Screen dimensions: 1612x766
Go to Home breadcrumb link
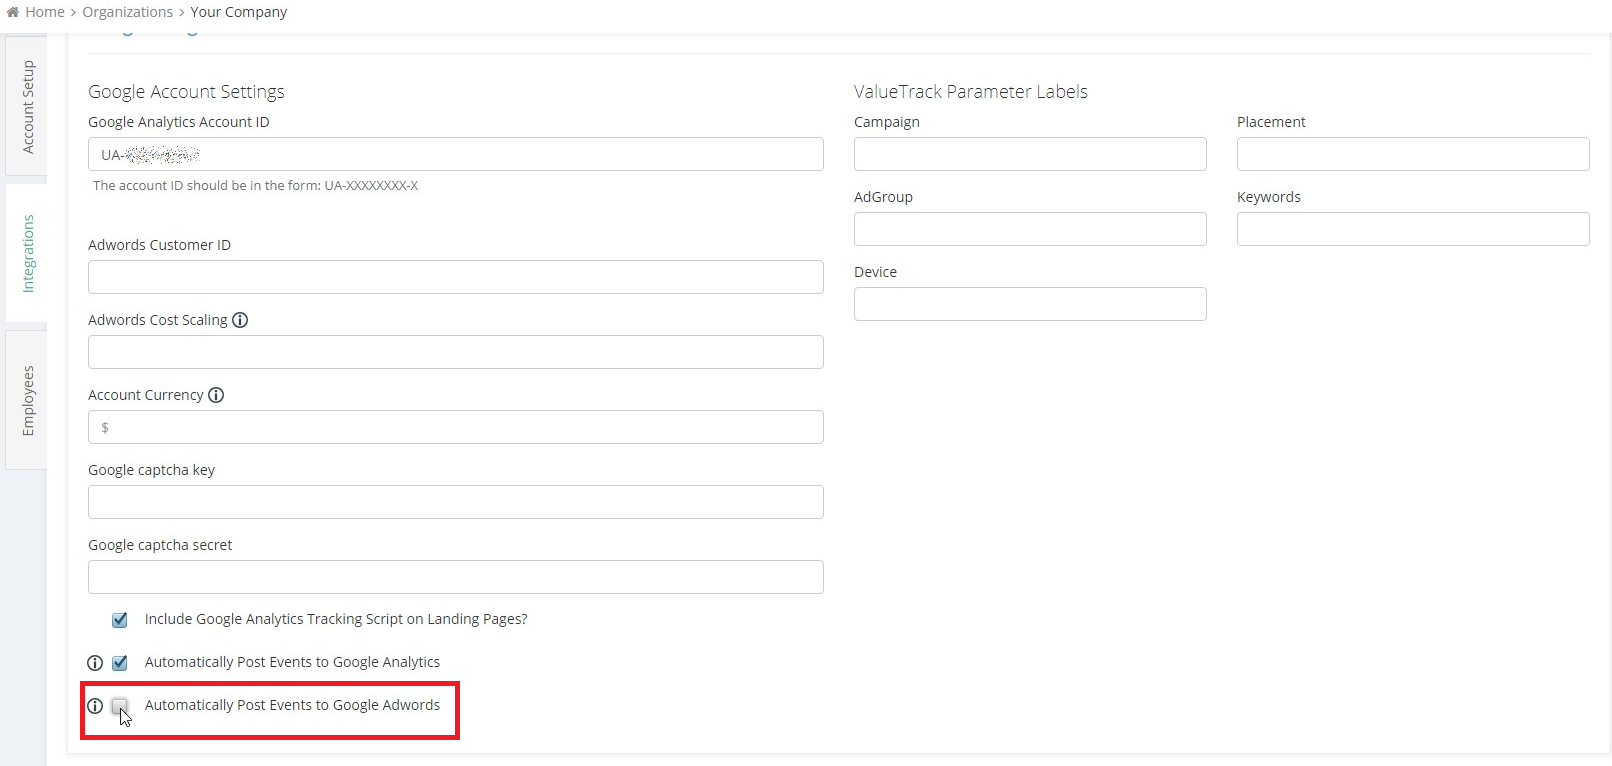[45, 12]
